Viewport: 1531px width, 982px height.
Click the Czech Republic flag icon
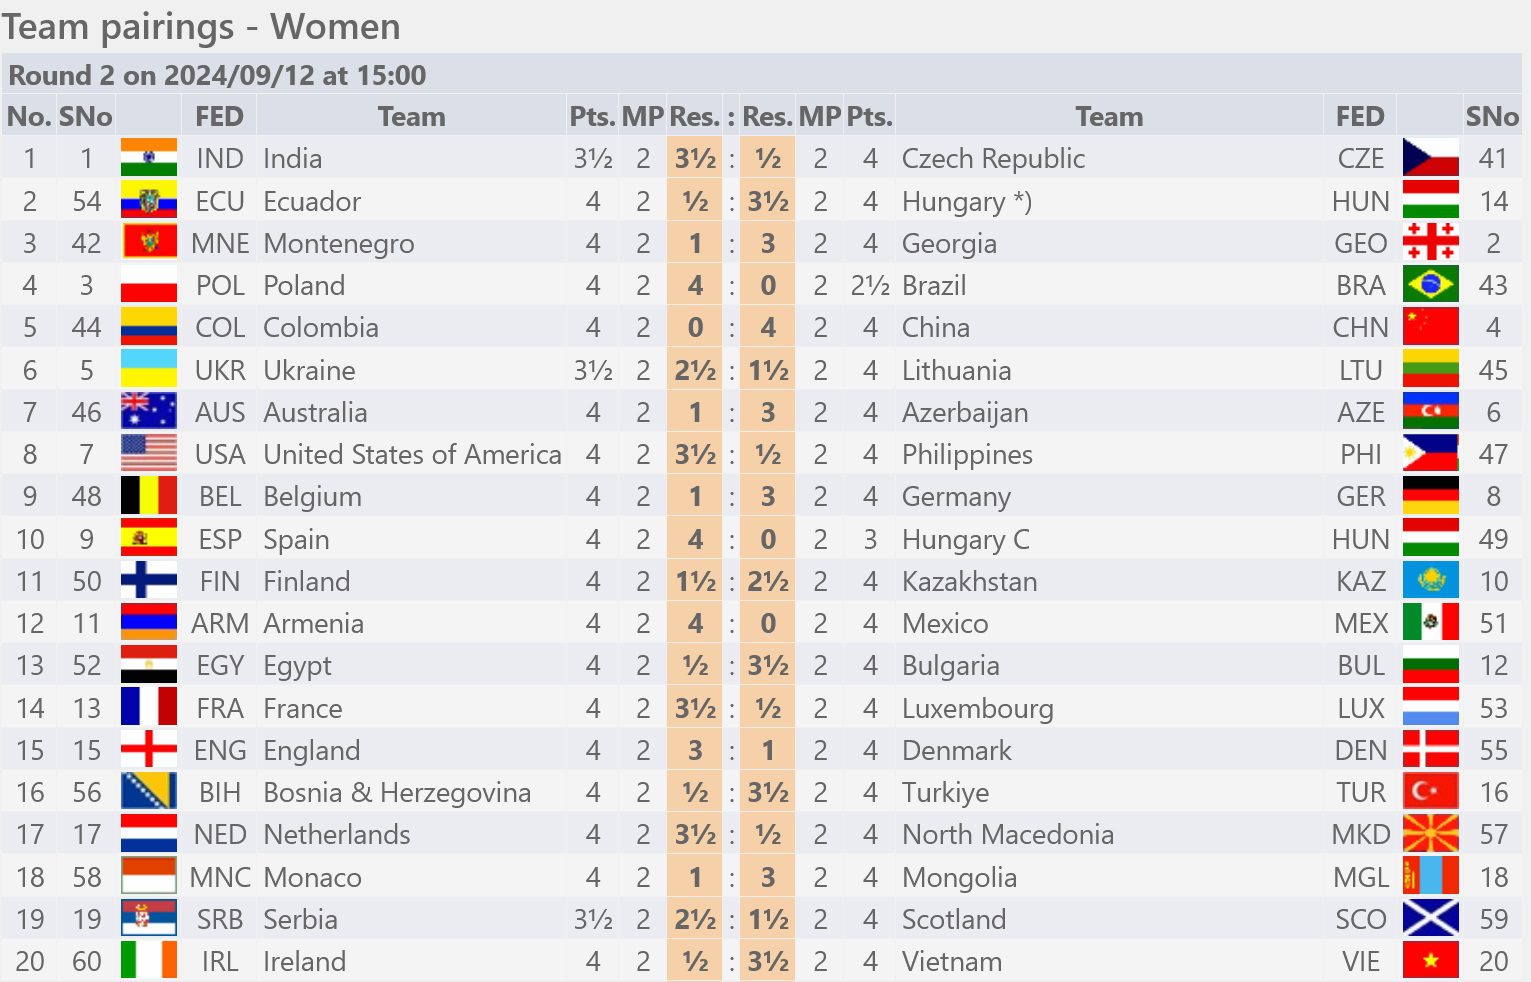point(1430,158)
